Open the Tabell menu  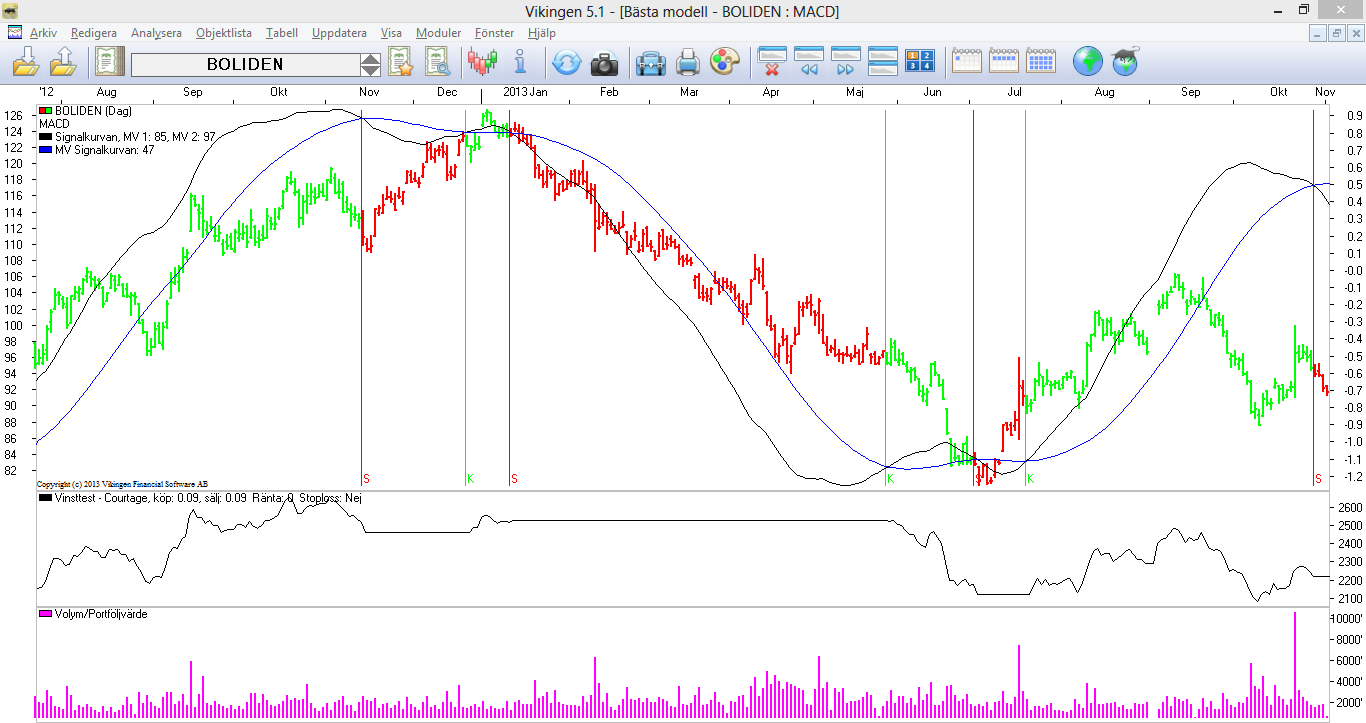[282, 33]
